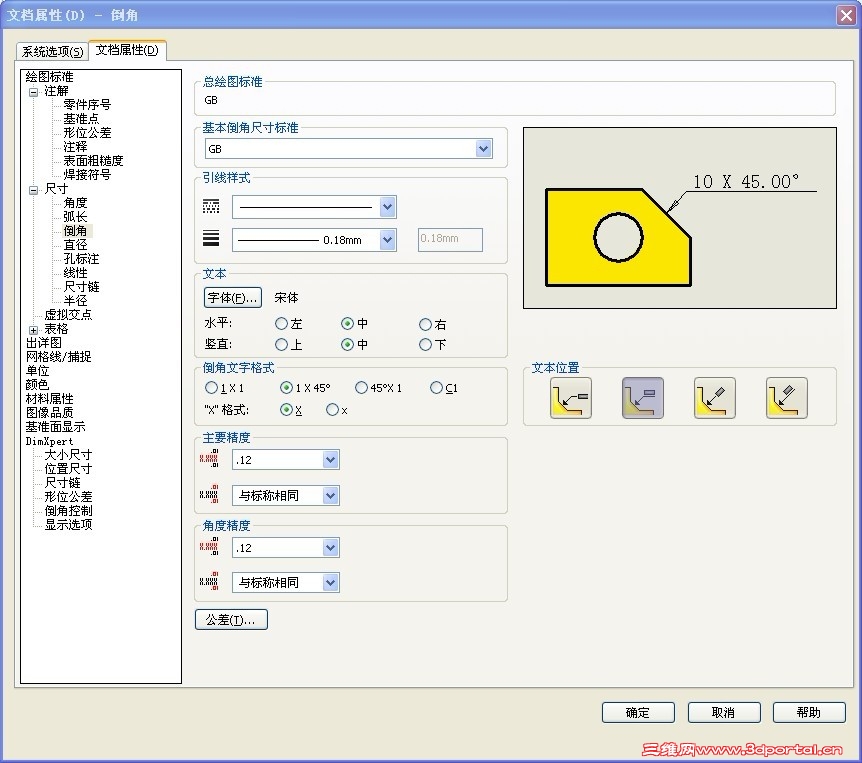The image size is (862, 763).
Task: Select 零件序号 tree item
Action: [x=87, y=104]
